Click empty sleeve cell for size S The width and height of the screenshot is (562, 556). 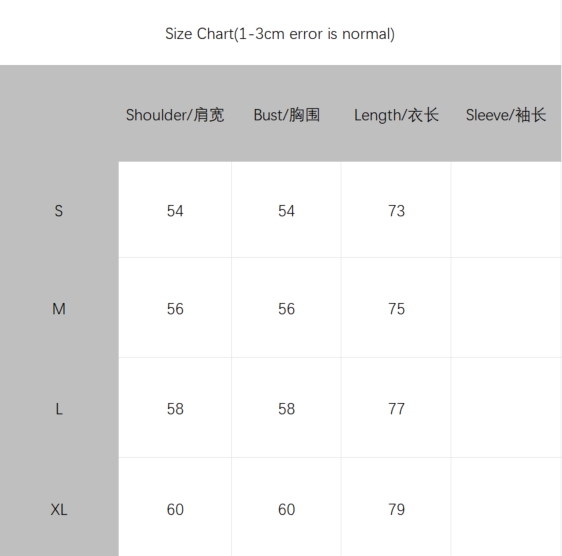point(506,210)
